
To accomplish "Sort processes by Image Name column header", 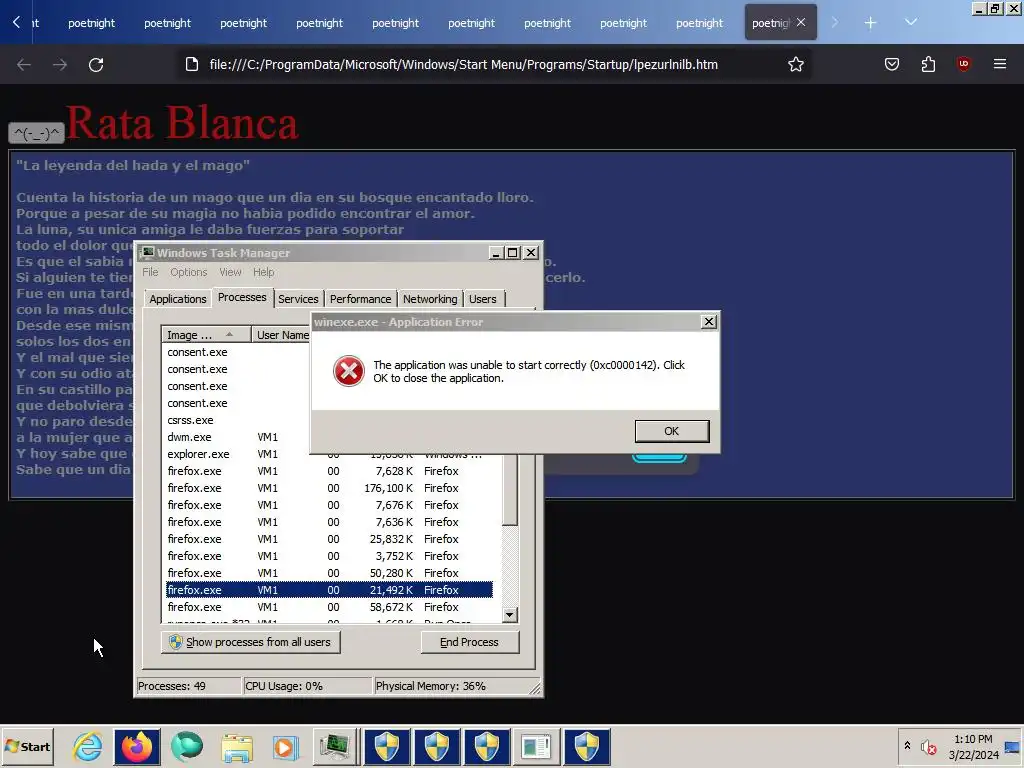I will tap(206, 335).
